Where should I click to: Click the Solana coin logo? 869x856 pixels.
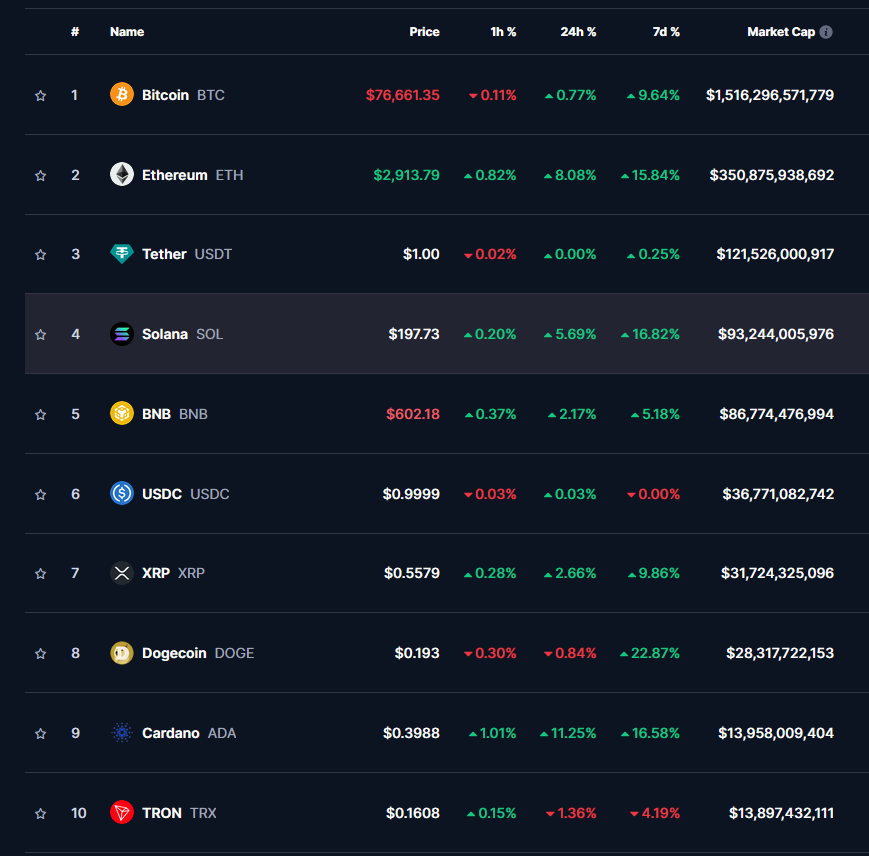(x=122, y=334)
